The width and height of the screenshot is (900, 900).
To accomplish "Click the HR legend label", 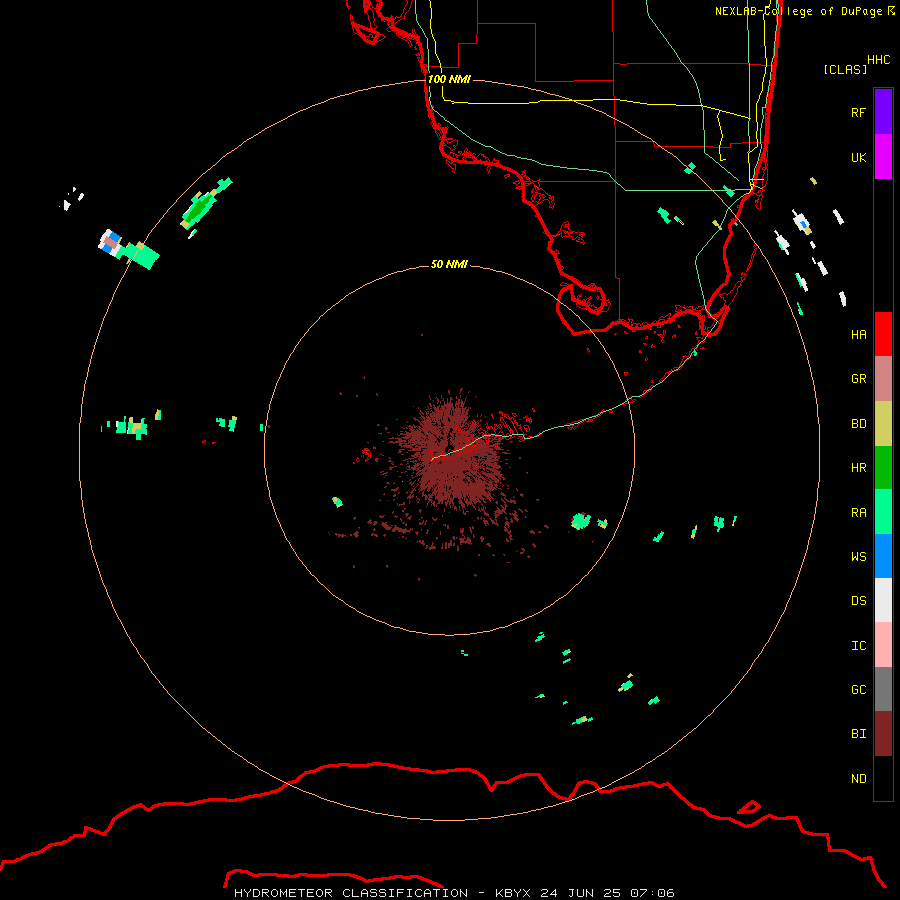I will point(858,468).
